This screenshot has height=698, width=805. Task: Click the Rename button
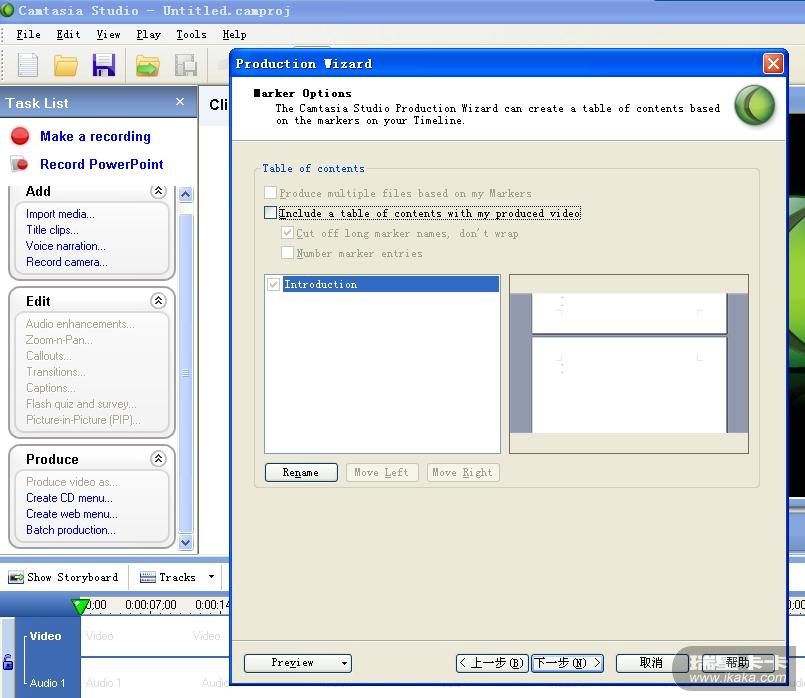301,472
